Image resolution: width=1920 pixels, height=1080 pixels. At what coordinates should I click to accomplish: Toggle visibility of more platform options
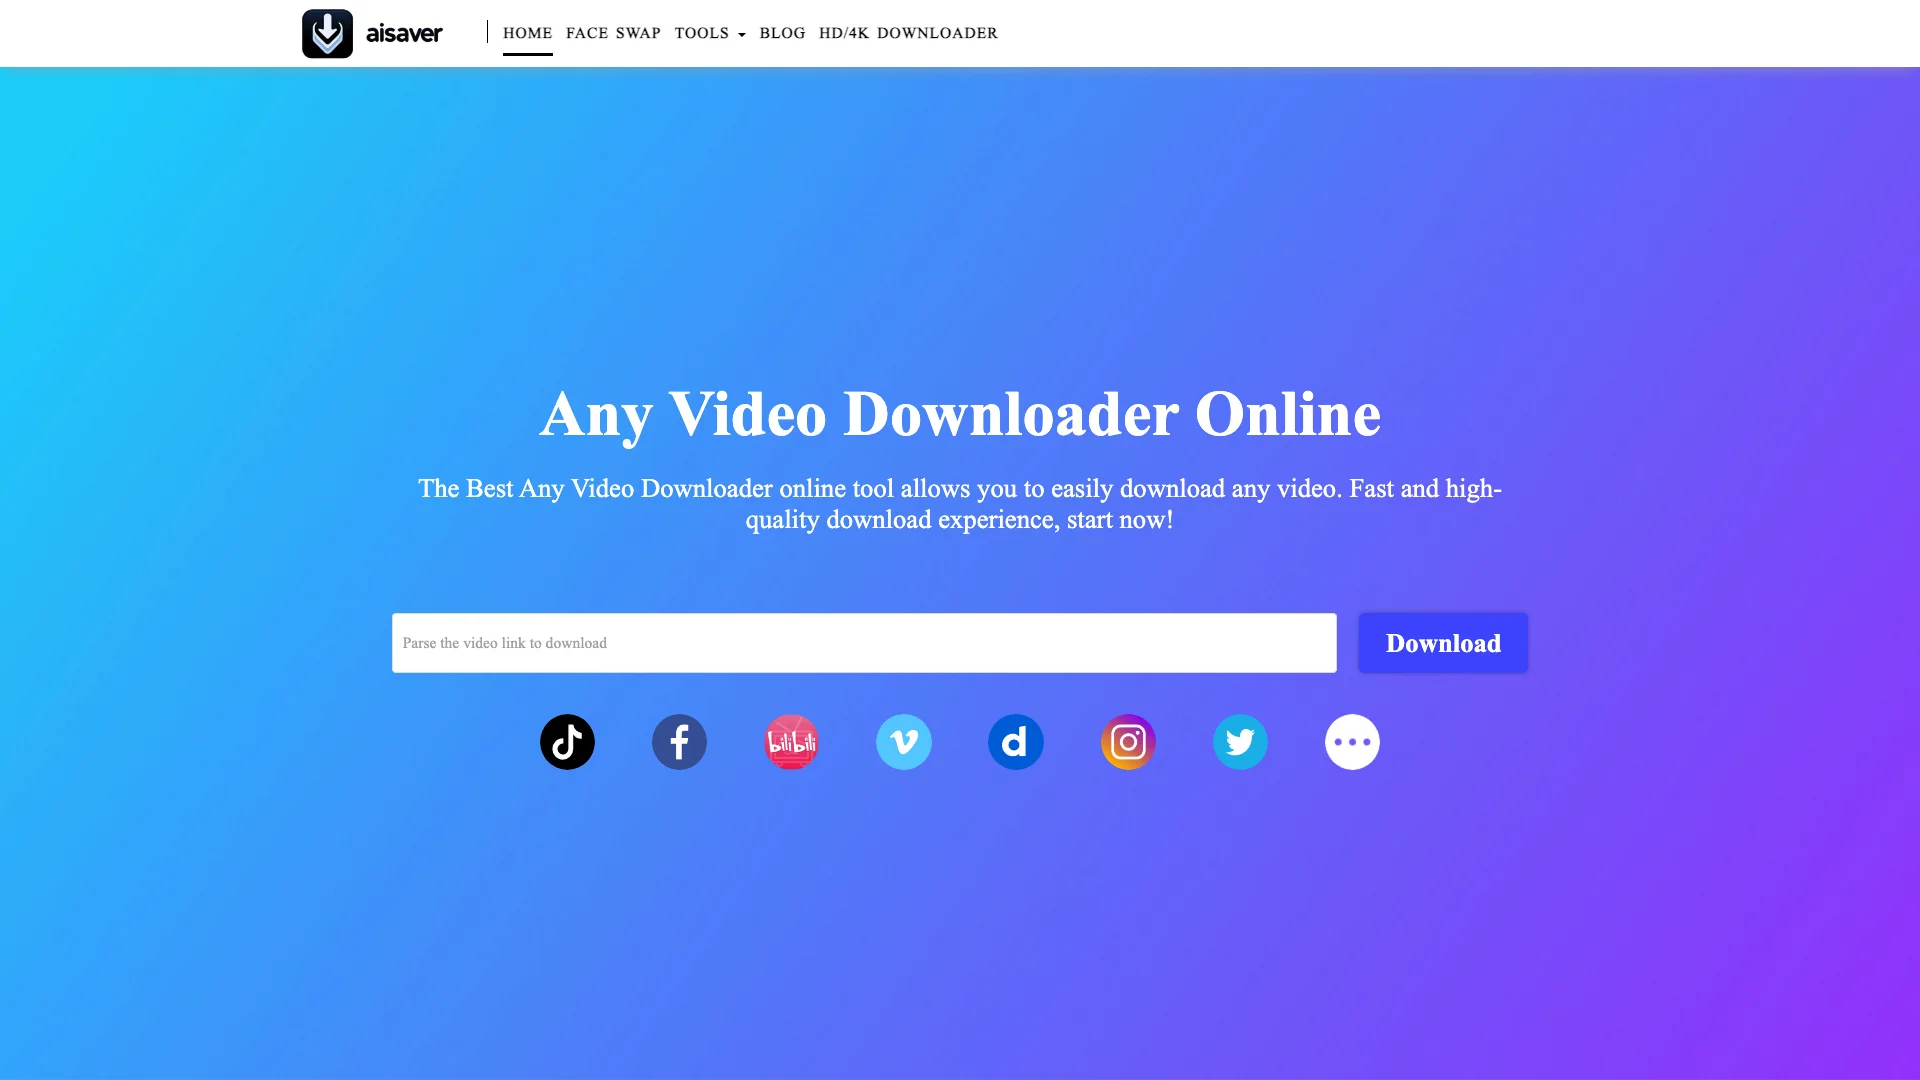1352,741
